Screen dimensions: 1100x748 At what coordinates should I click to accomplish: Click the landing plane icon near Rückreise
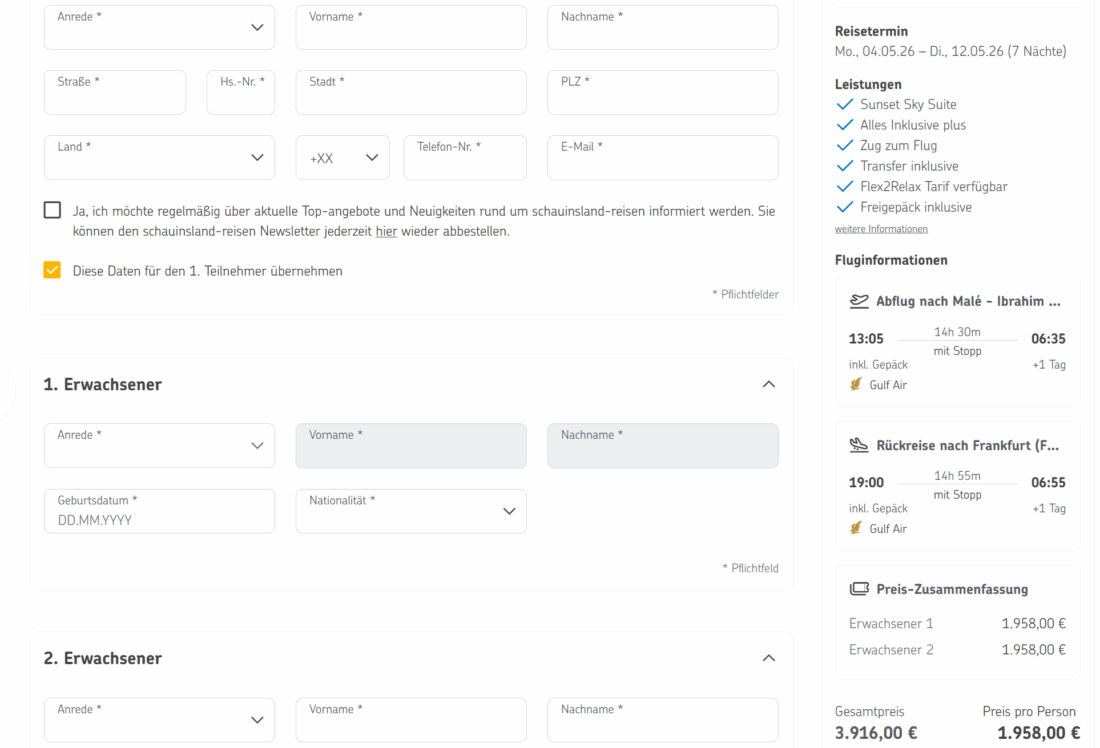(x=859, y=445)
